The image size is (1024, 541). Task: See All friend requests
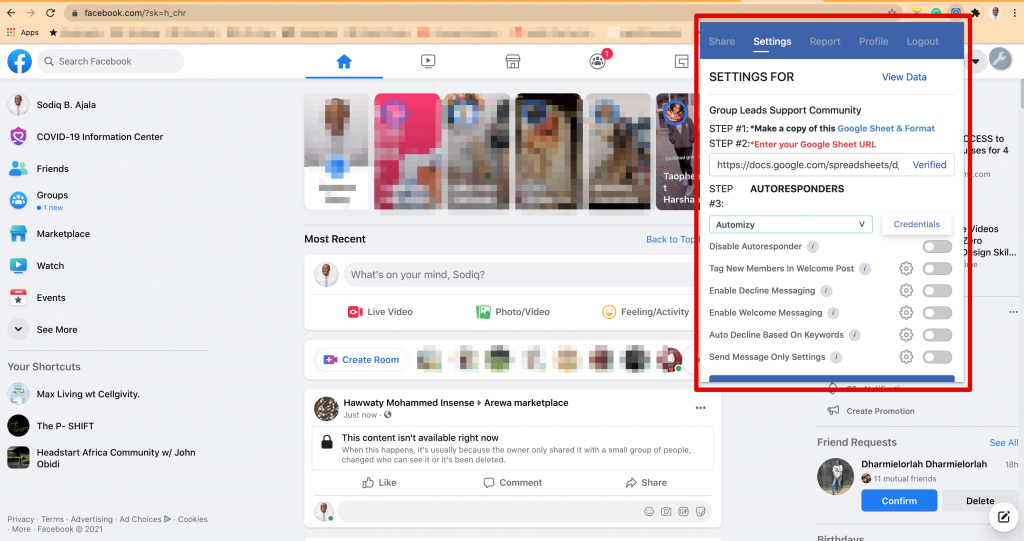click(1003, 442)
